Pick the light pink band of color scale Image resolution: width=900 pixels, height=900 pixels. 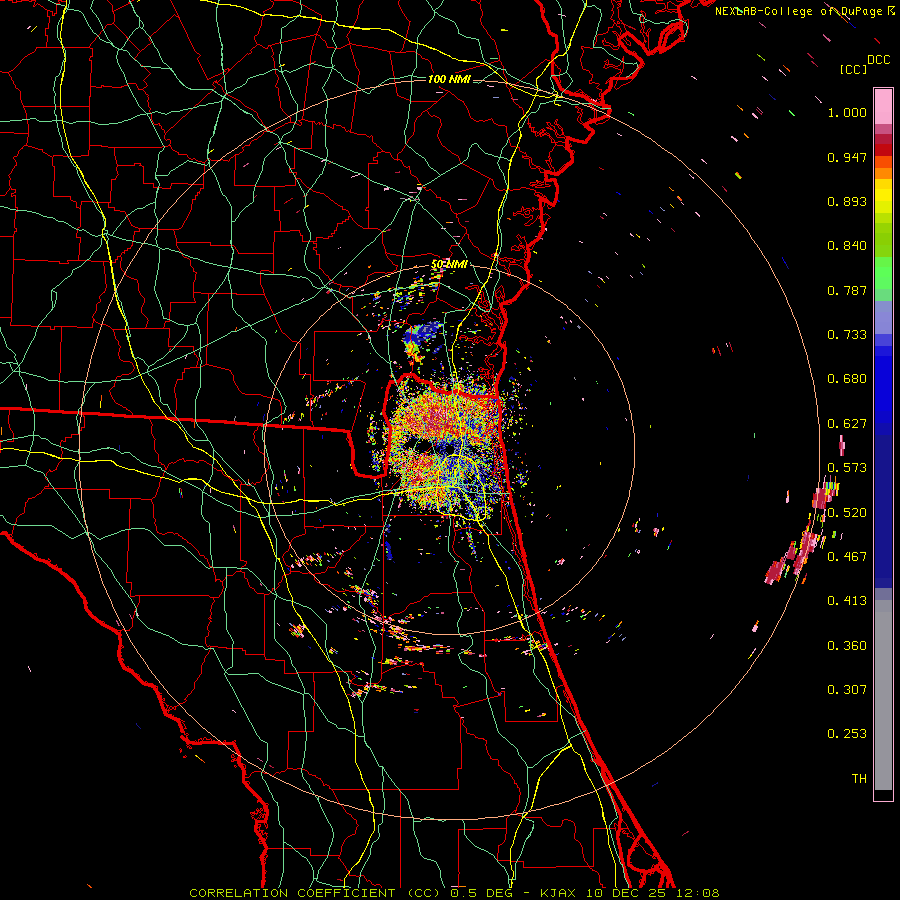click(x=883, y=107)
